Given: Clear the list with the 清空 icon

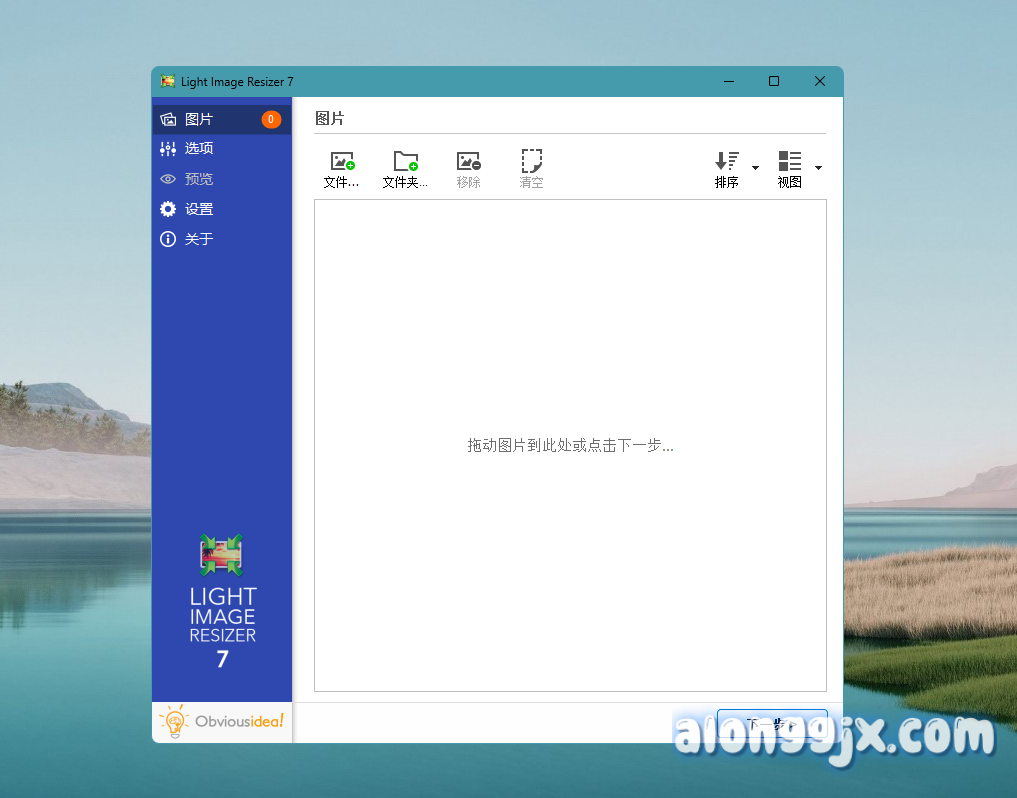Looking at the screenshot, I should coord(531,161).
